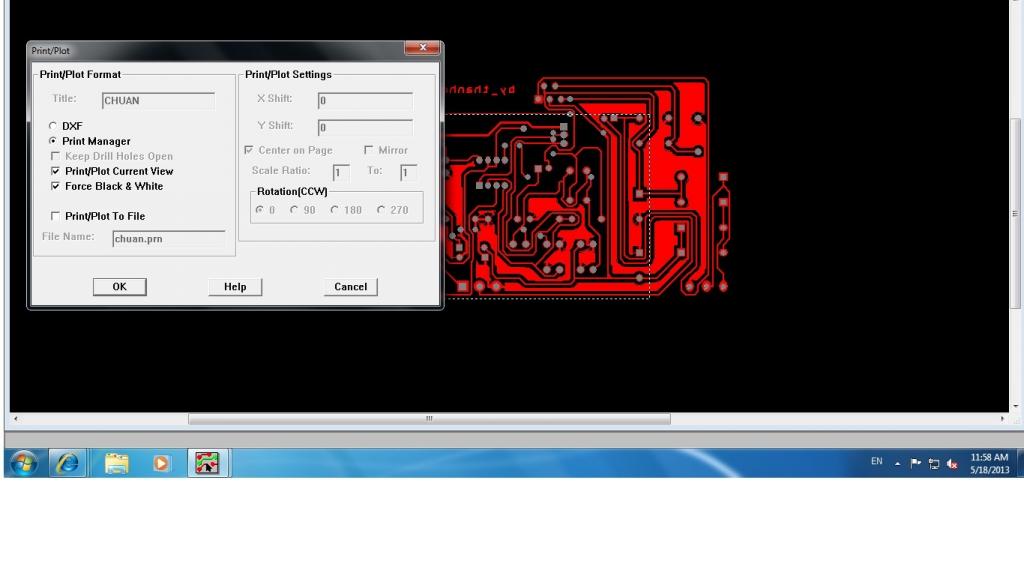Image resolution: width=1024 pixels, height=576 pixels.
Task: Open Windows Explorer folder icon in taskbar
Action: (x=117, y=463)
